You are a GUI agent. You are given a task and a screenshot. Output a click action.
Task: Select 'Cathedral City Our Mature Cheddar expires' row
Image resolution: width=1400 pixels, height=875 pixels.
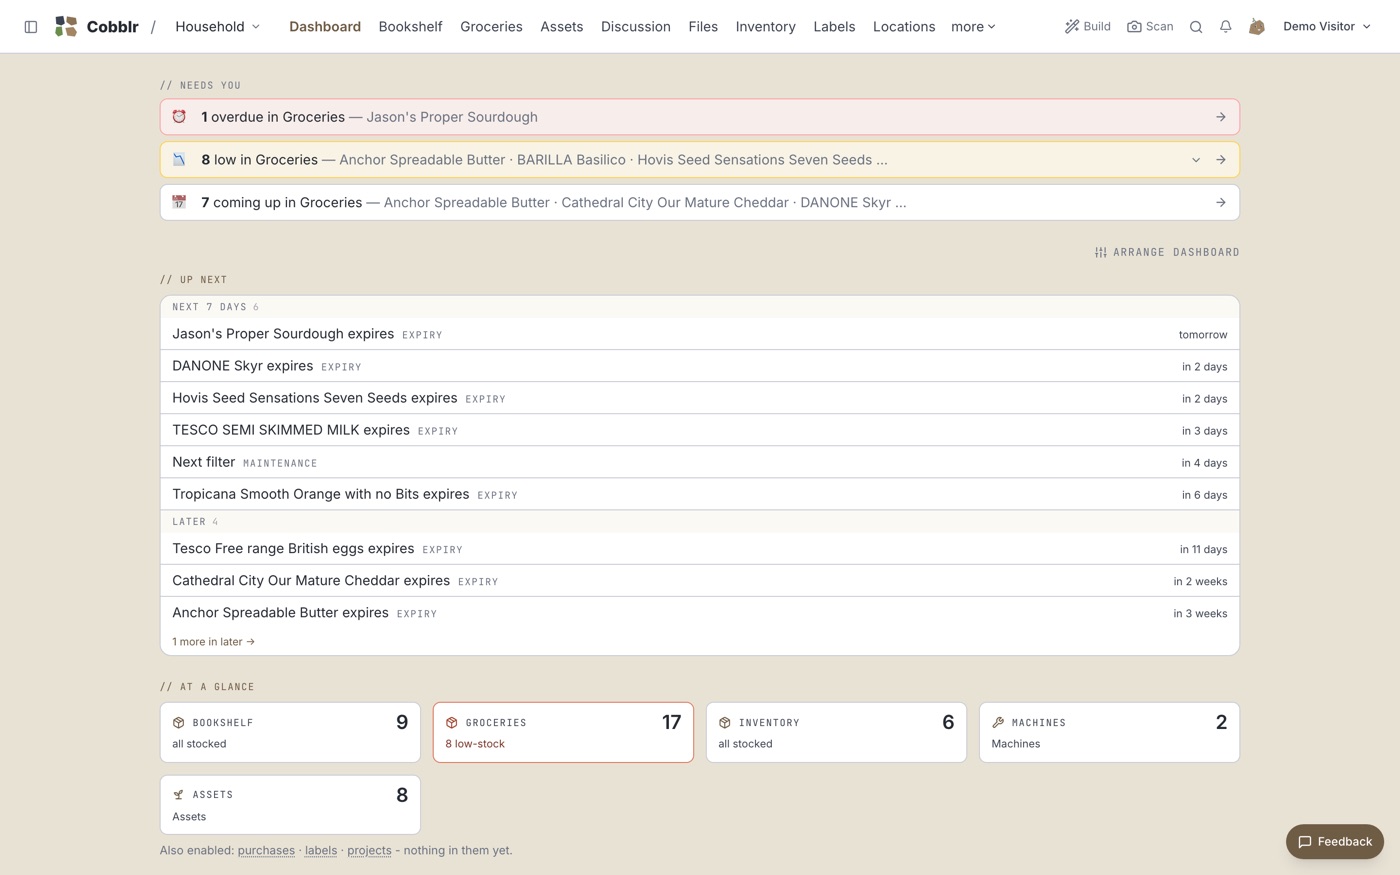(700, 581)
